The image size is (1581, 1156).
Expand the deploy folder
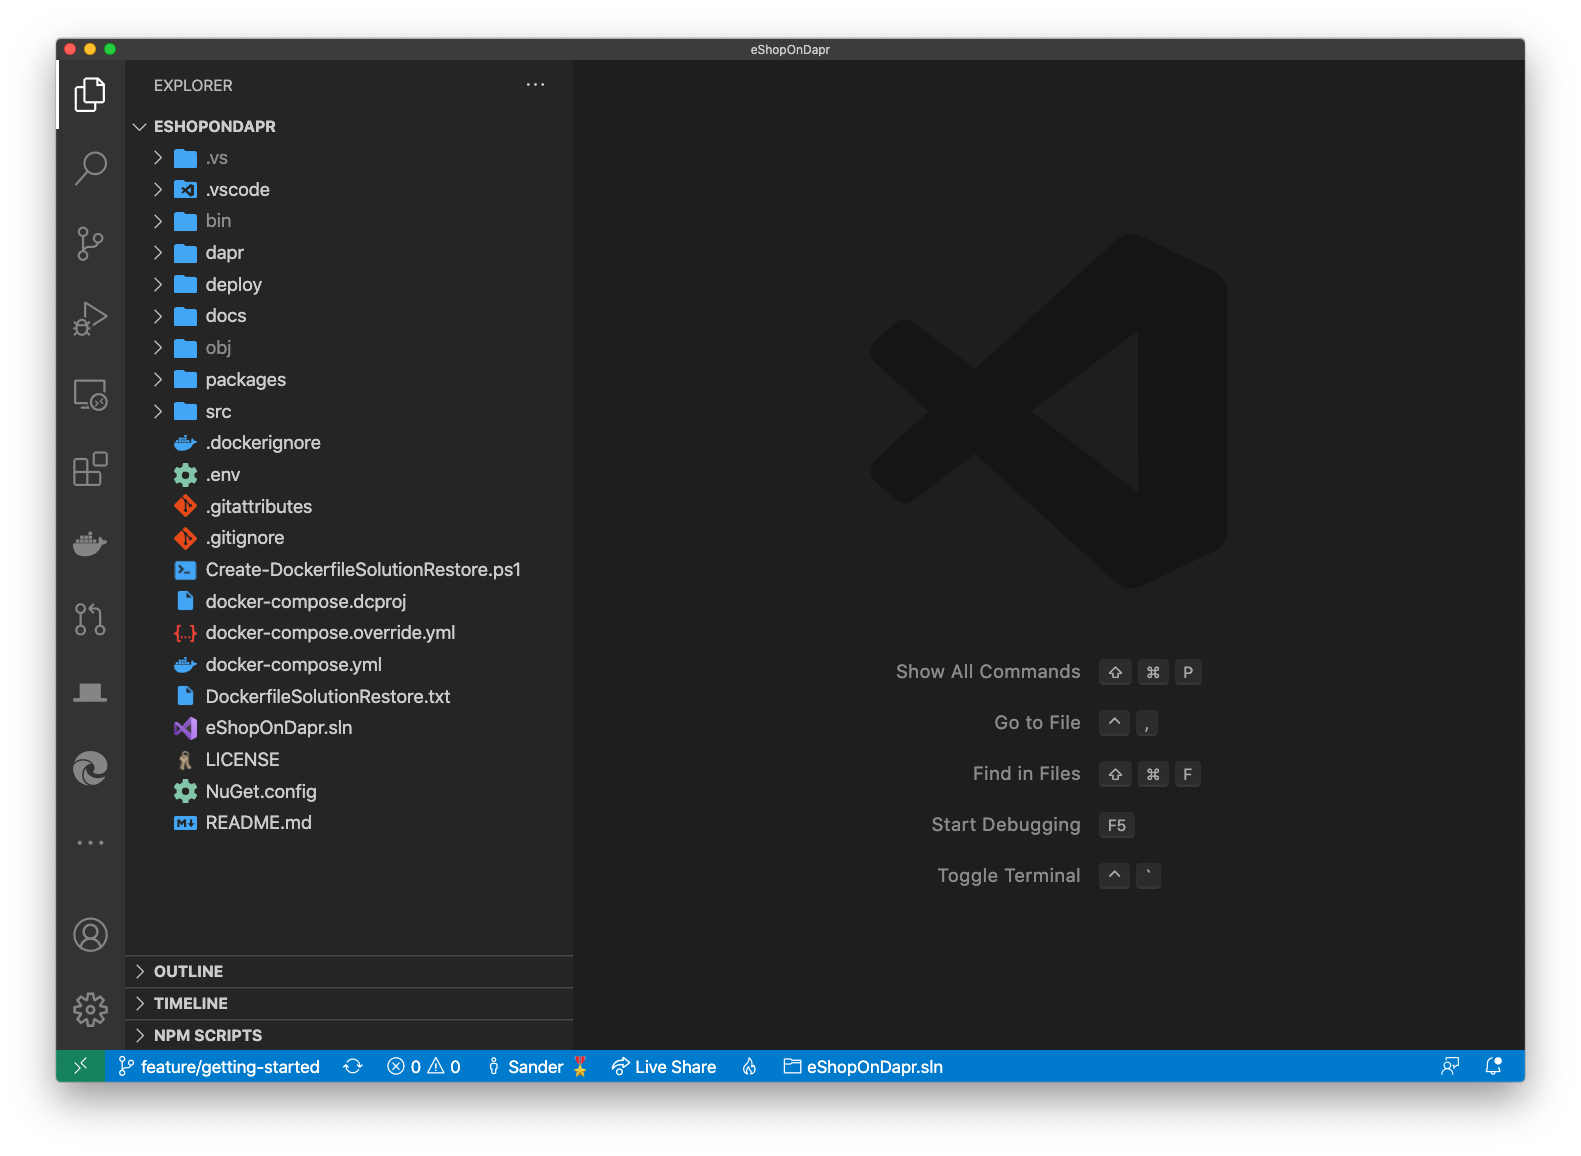tap(349, 285)
